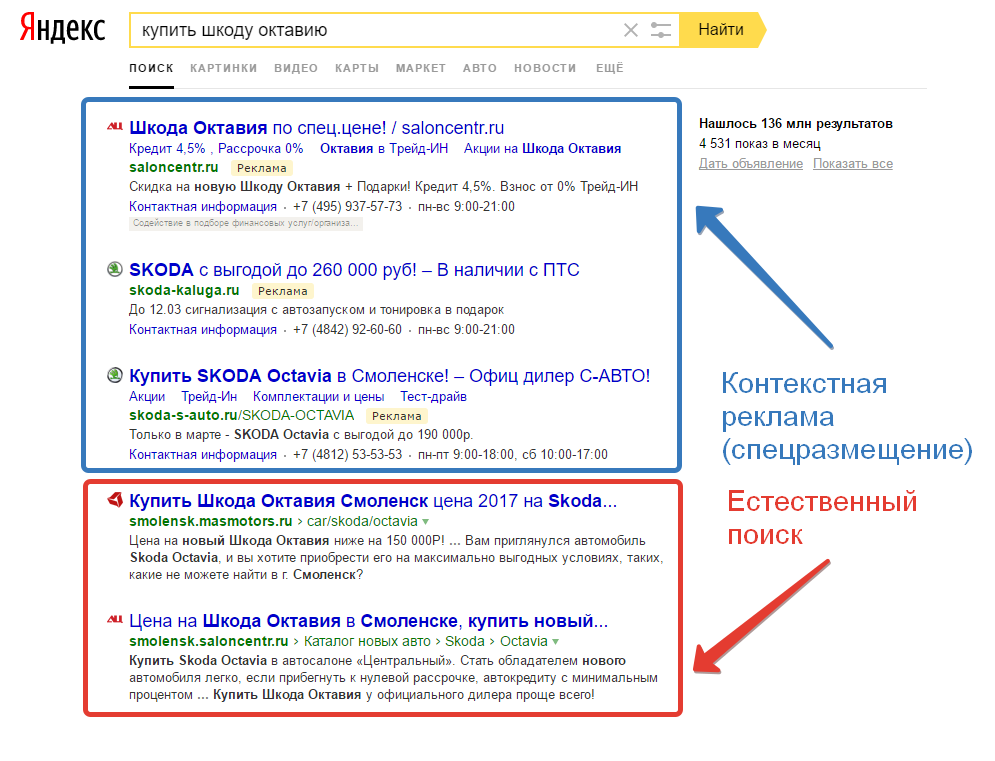Click the green saloncentr.ru ad URL
This screenshot has width=995, height=761.
point(173,168)
